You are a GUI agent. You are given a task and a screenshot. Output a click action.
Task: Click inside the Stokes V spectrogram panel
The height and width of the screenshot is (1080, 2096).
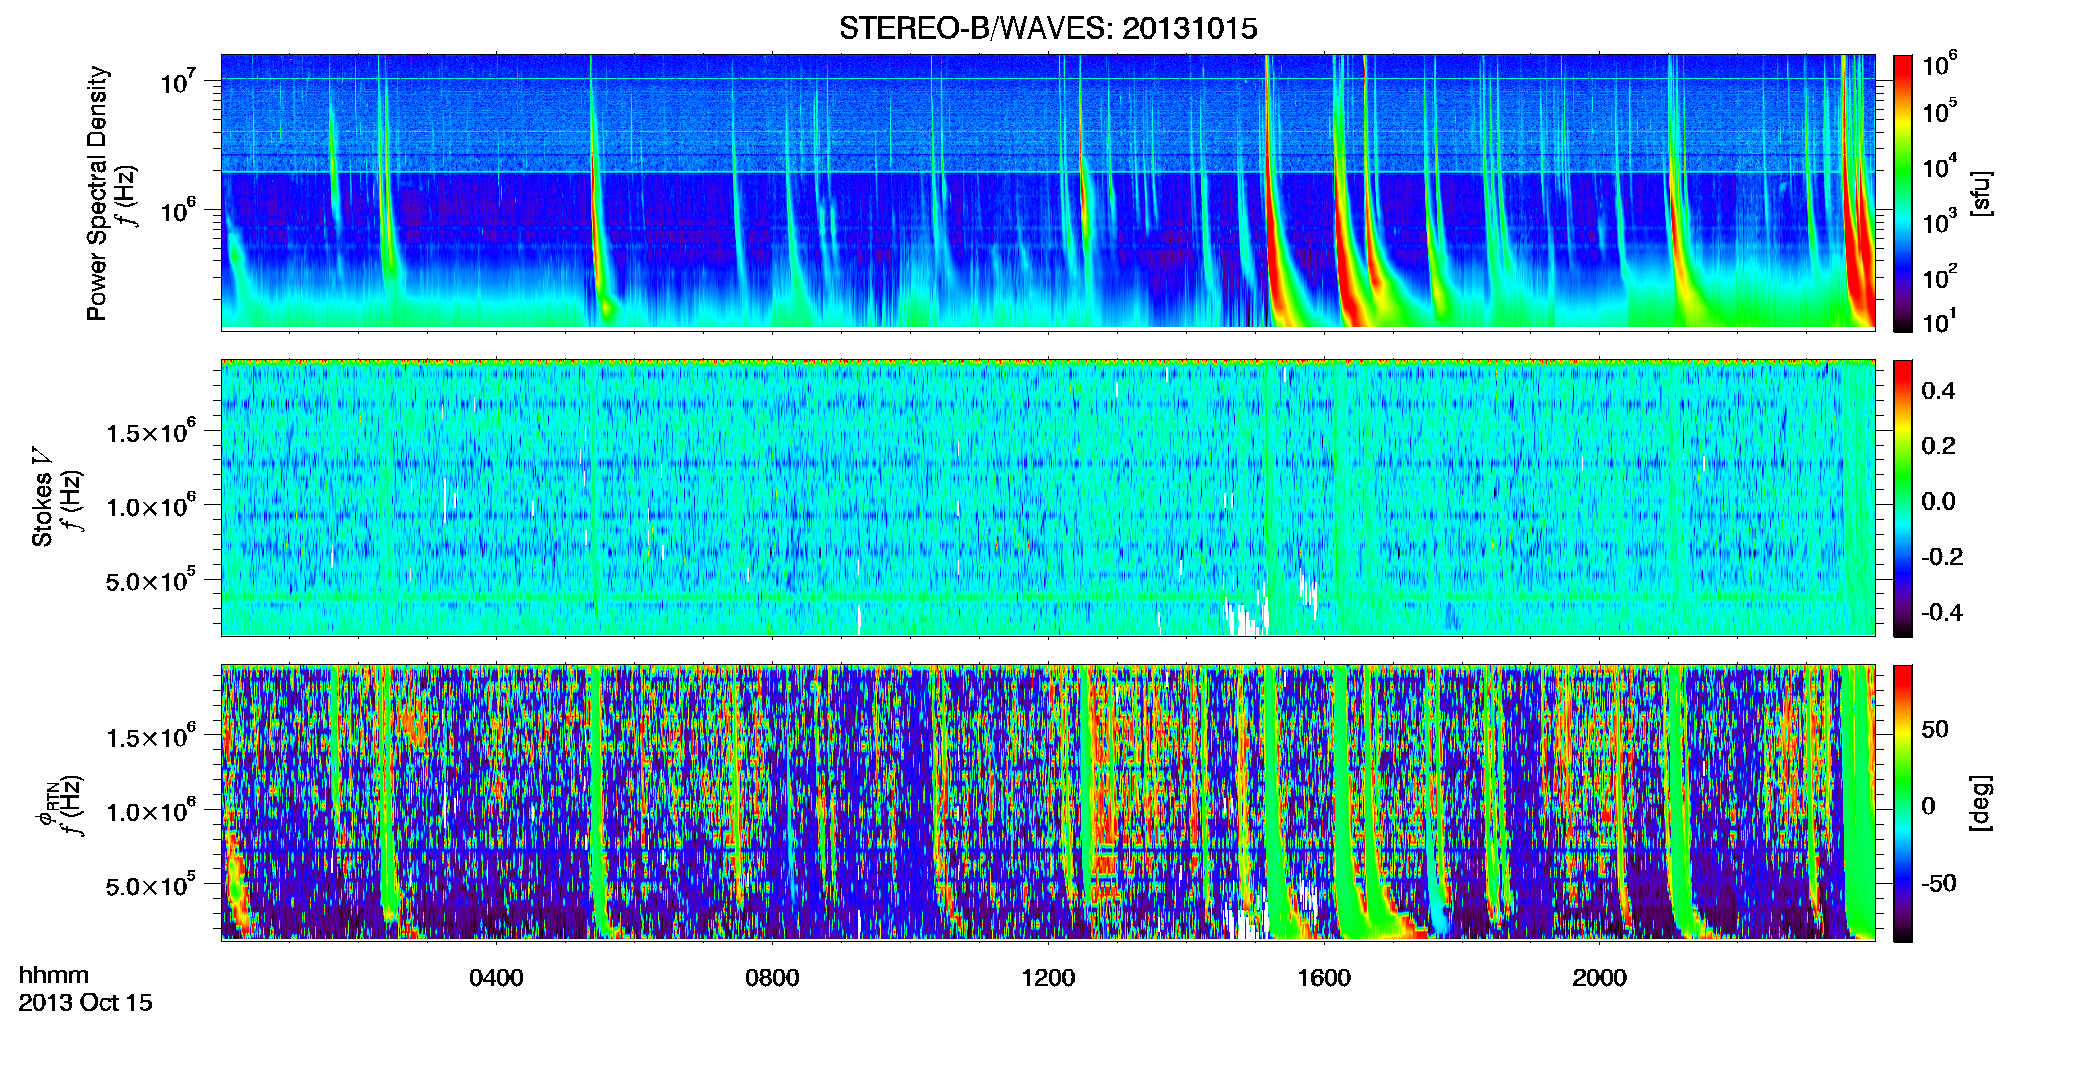pos(1048,497)
